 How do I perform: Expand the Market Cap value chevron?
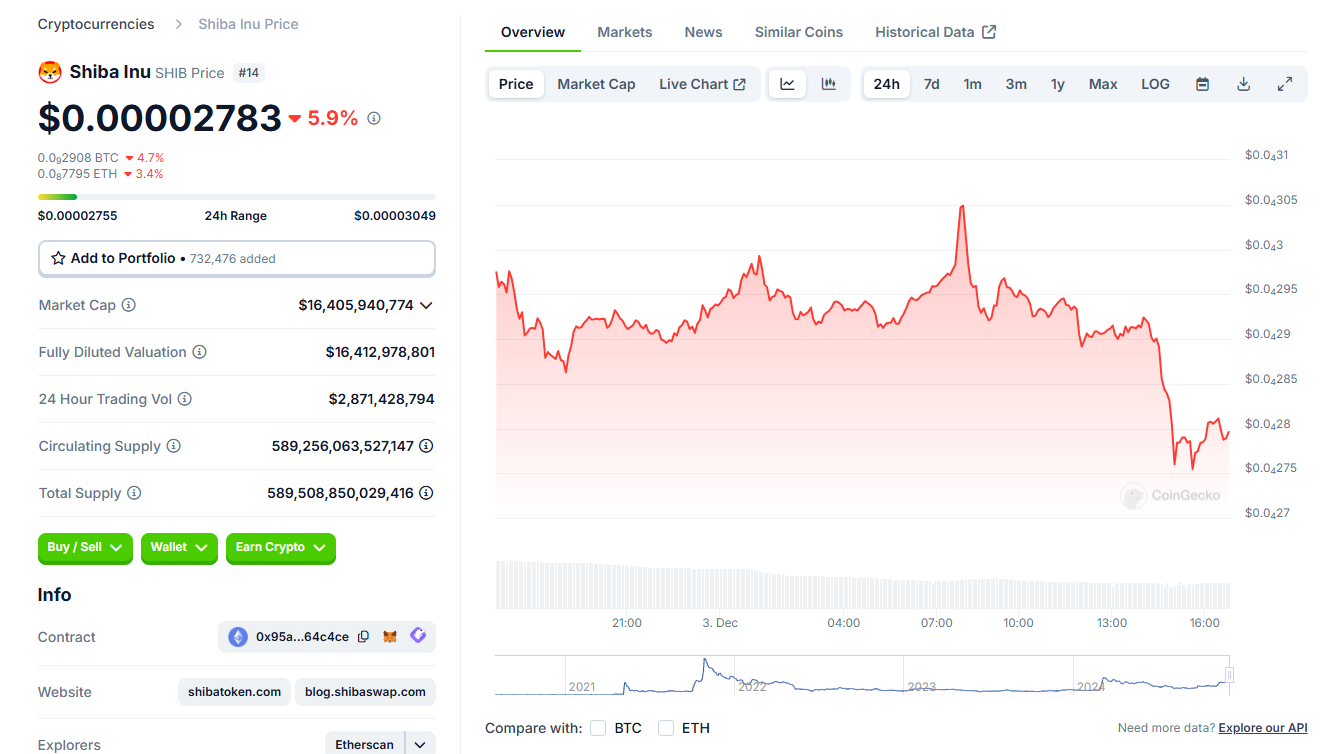click(427, 305)
